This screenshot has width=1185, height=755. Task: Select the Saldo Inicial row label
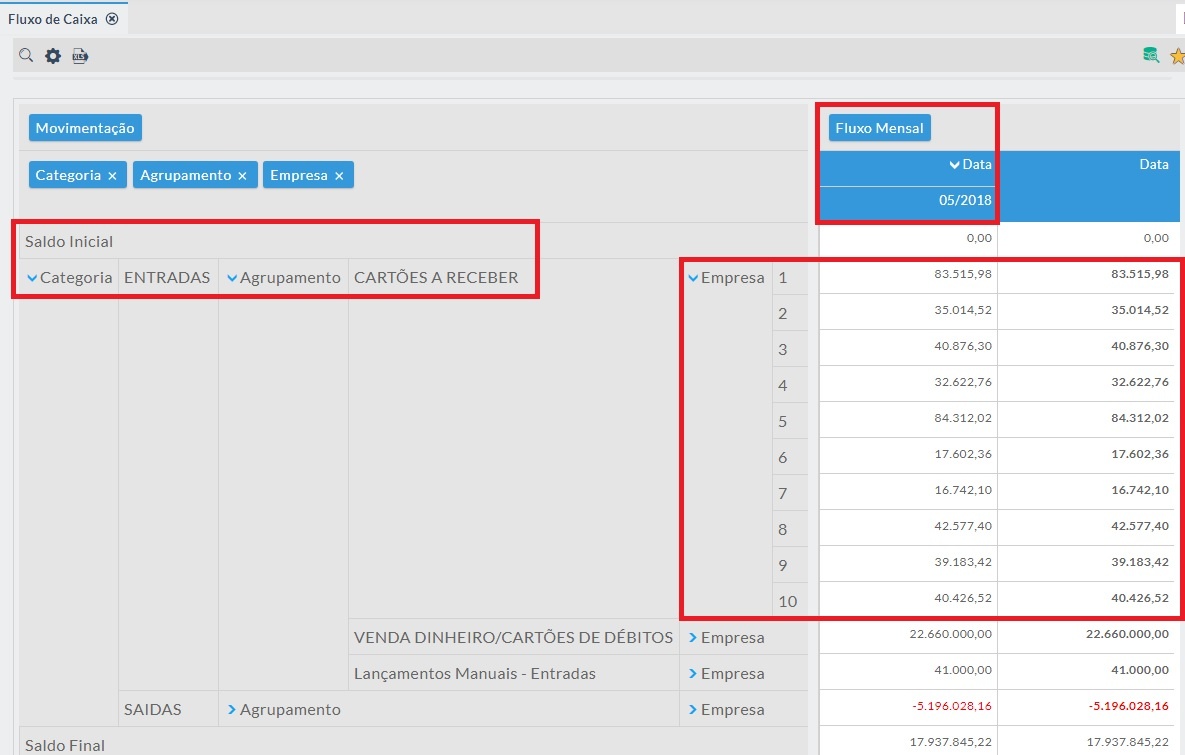69,242
